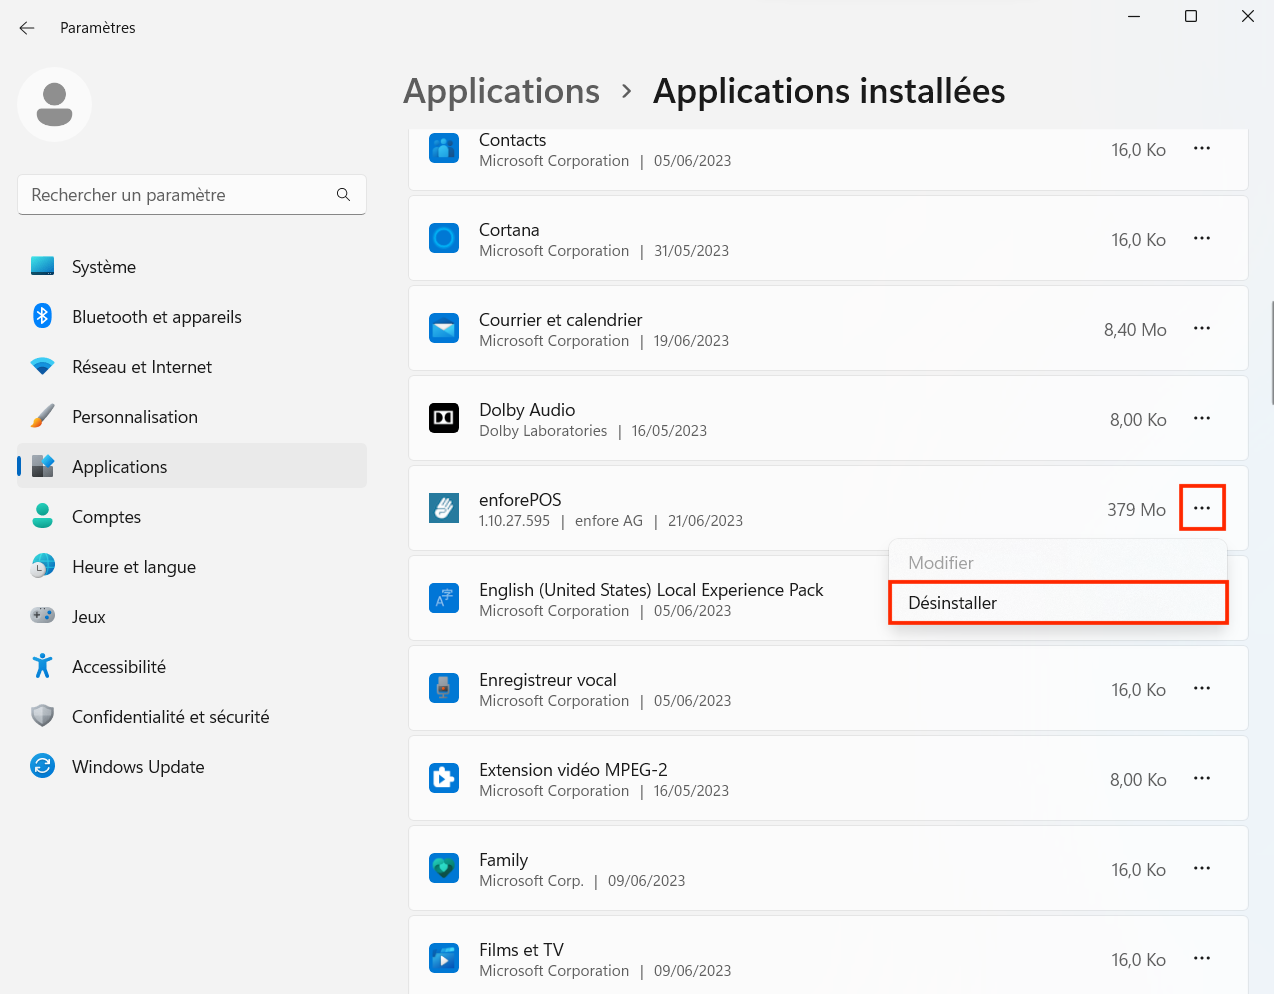
Task: Click the Cortana app name
Action: pyautogui.click(x=509, y=229)
